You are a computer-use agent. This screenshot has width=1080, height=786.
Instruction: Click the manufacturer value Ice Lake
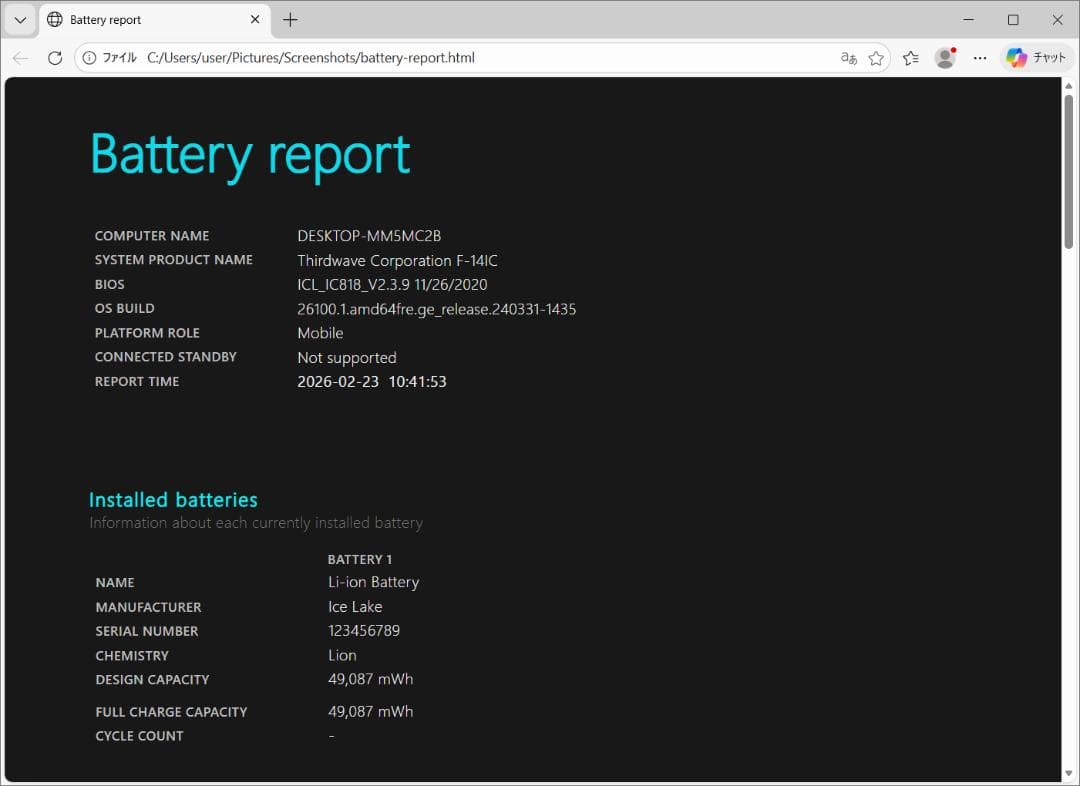click(355, 607)
